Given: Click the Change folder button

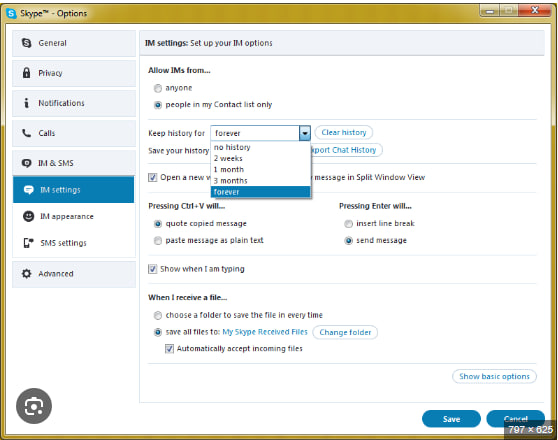Looking at the screenshot, I should click(345, 332).
